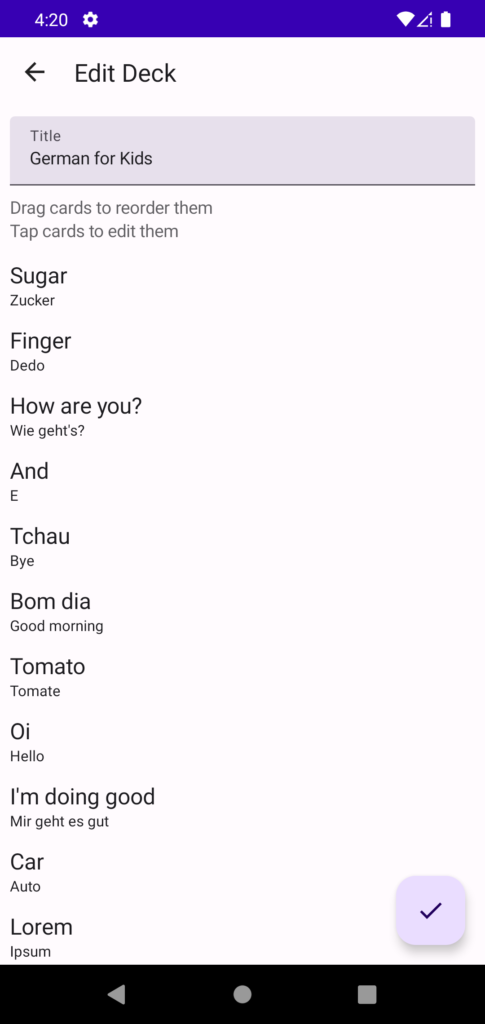This screenshot has height=1024, width=485.
Task: Select the How are you? card
Action: (x=242, y=417)
